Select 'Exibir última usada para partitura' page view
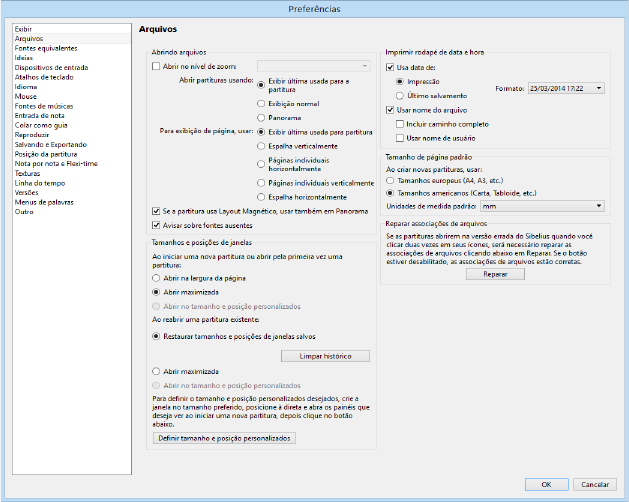 click(x=261, y=132)
